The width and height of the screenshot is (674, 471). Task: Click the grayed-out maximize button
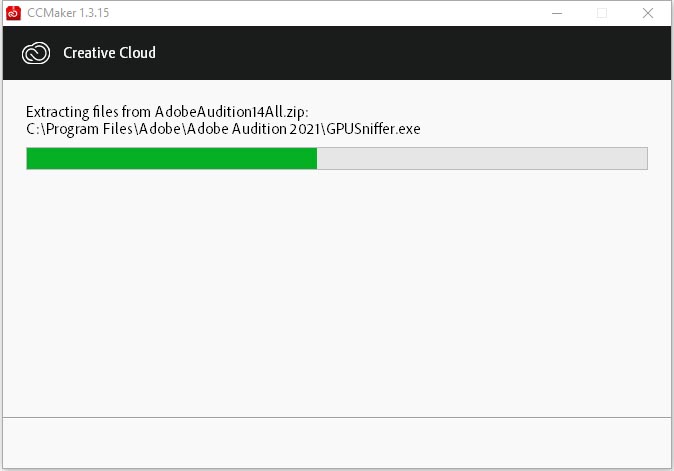coord(602,13)
